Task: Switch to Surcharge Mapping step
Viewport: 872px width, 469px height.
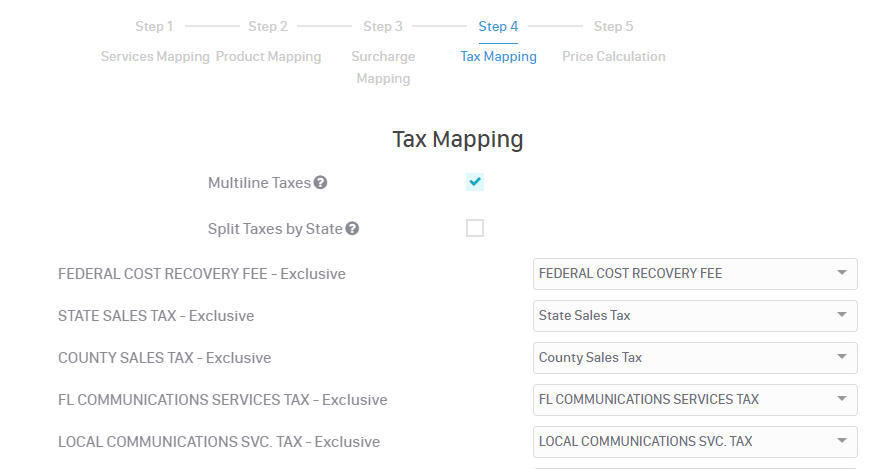Action: tap(383, 67)
